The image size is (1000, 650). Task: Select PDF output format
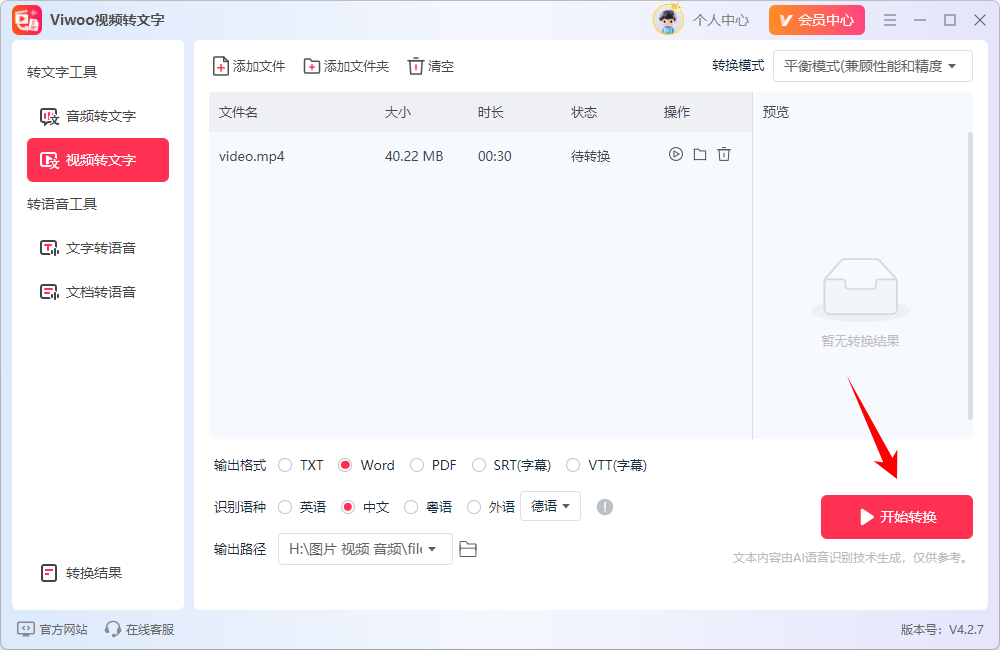[433, 466]
